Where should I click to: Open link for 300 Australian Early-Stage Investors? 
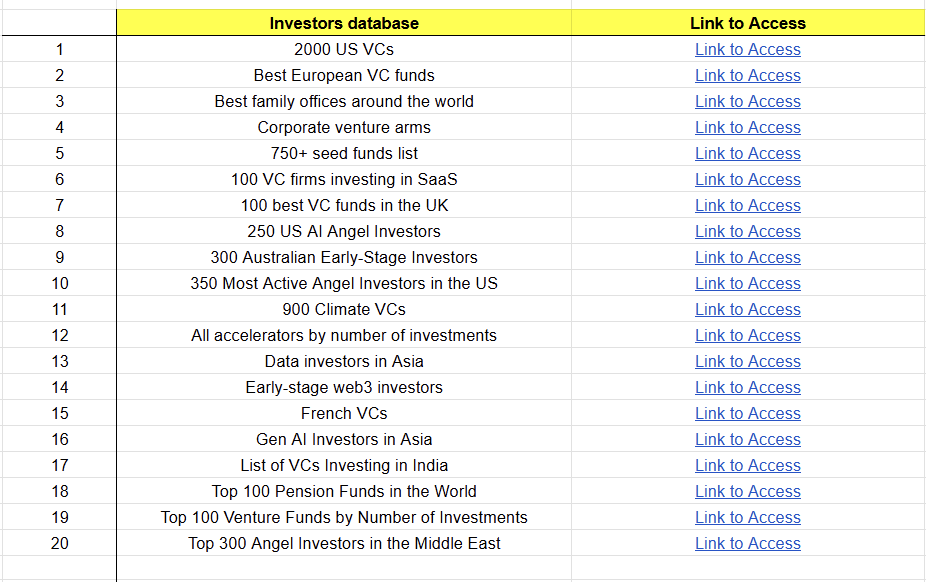(747, 257)
